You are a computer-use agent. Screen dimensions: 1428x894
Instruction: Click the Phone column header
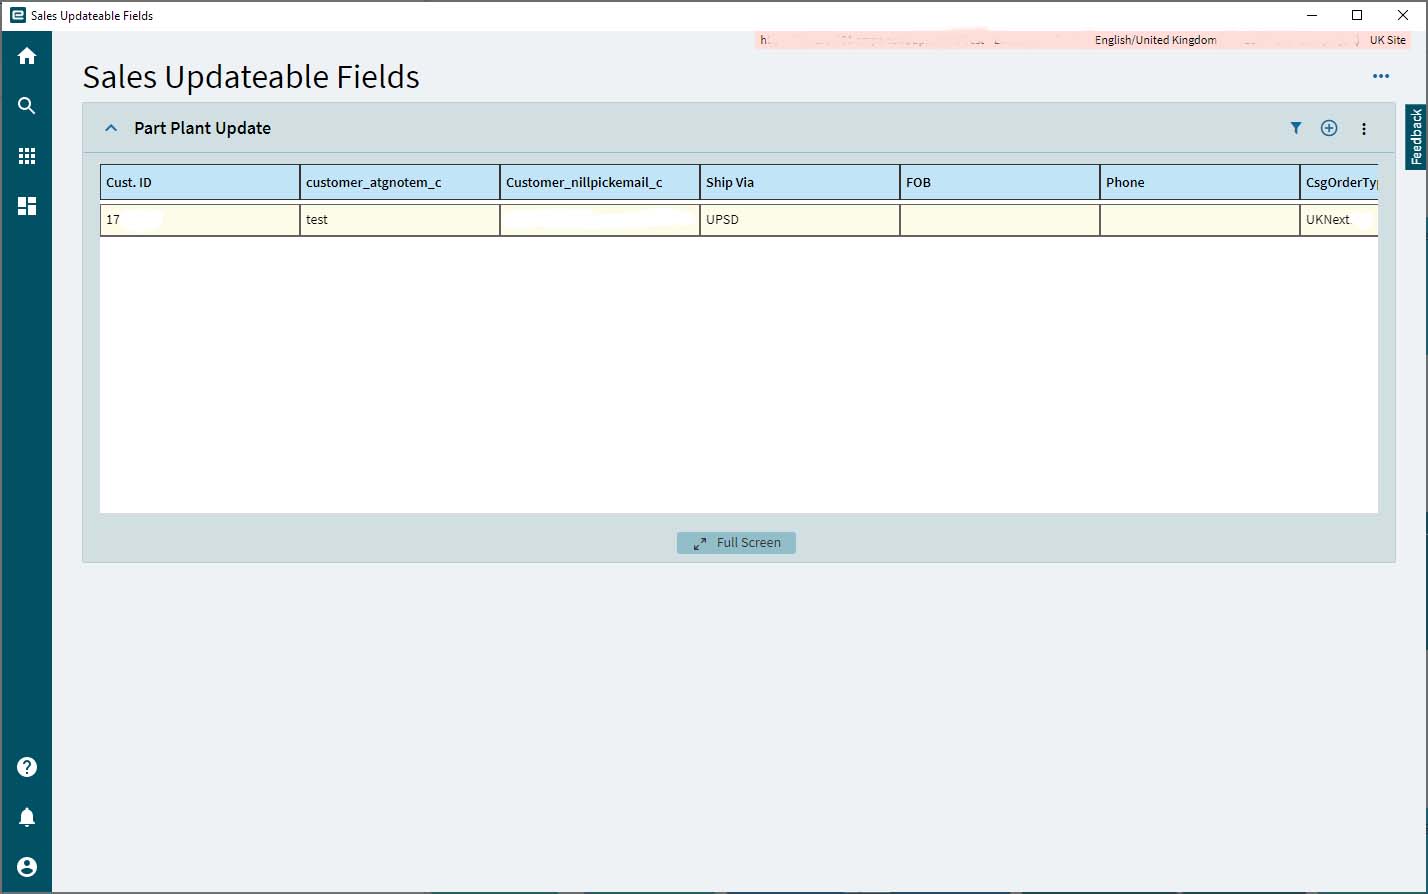pos(1200,182)
